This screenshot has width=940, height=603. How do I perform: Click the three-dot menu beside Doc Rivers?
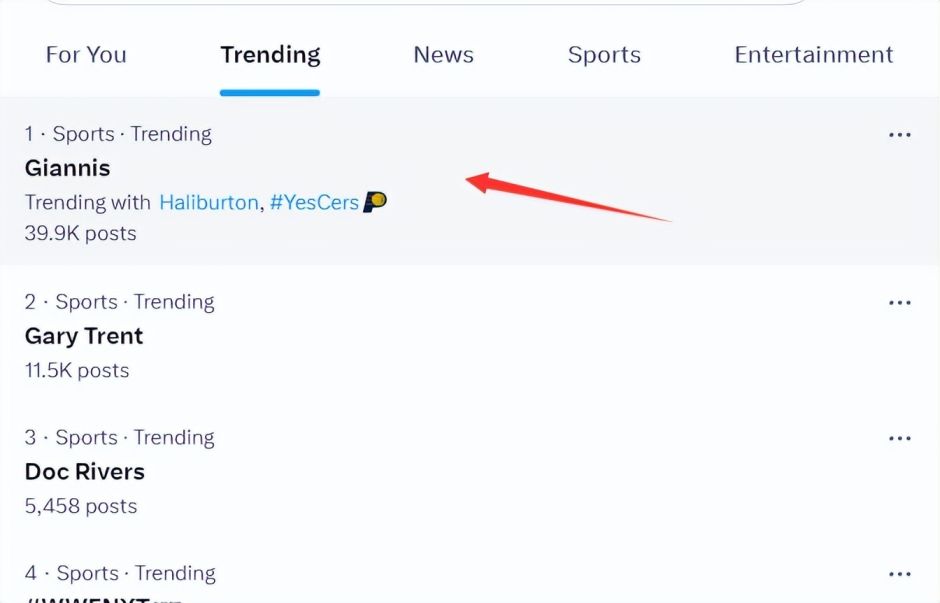899,439
